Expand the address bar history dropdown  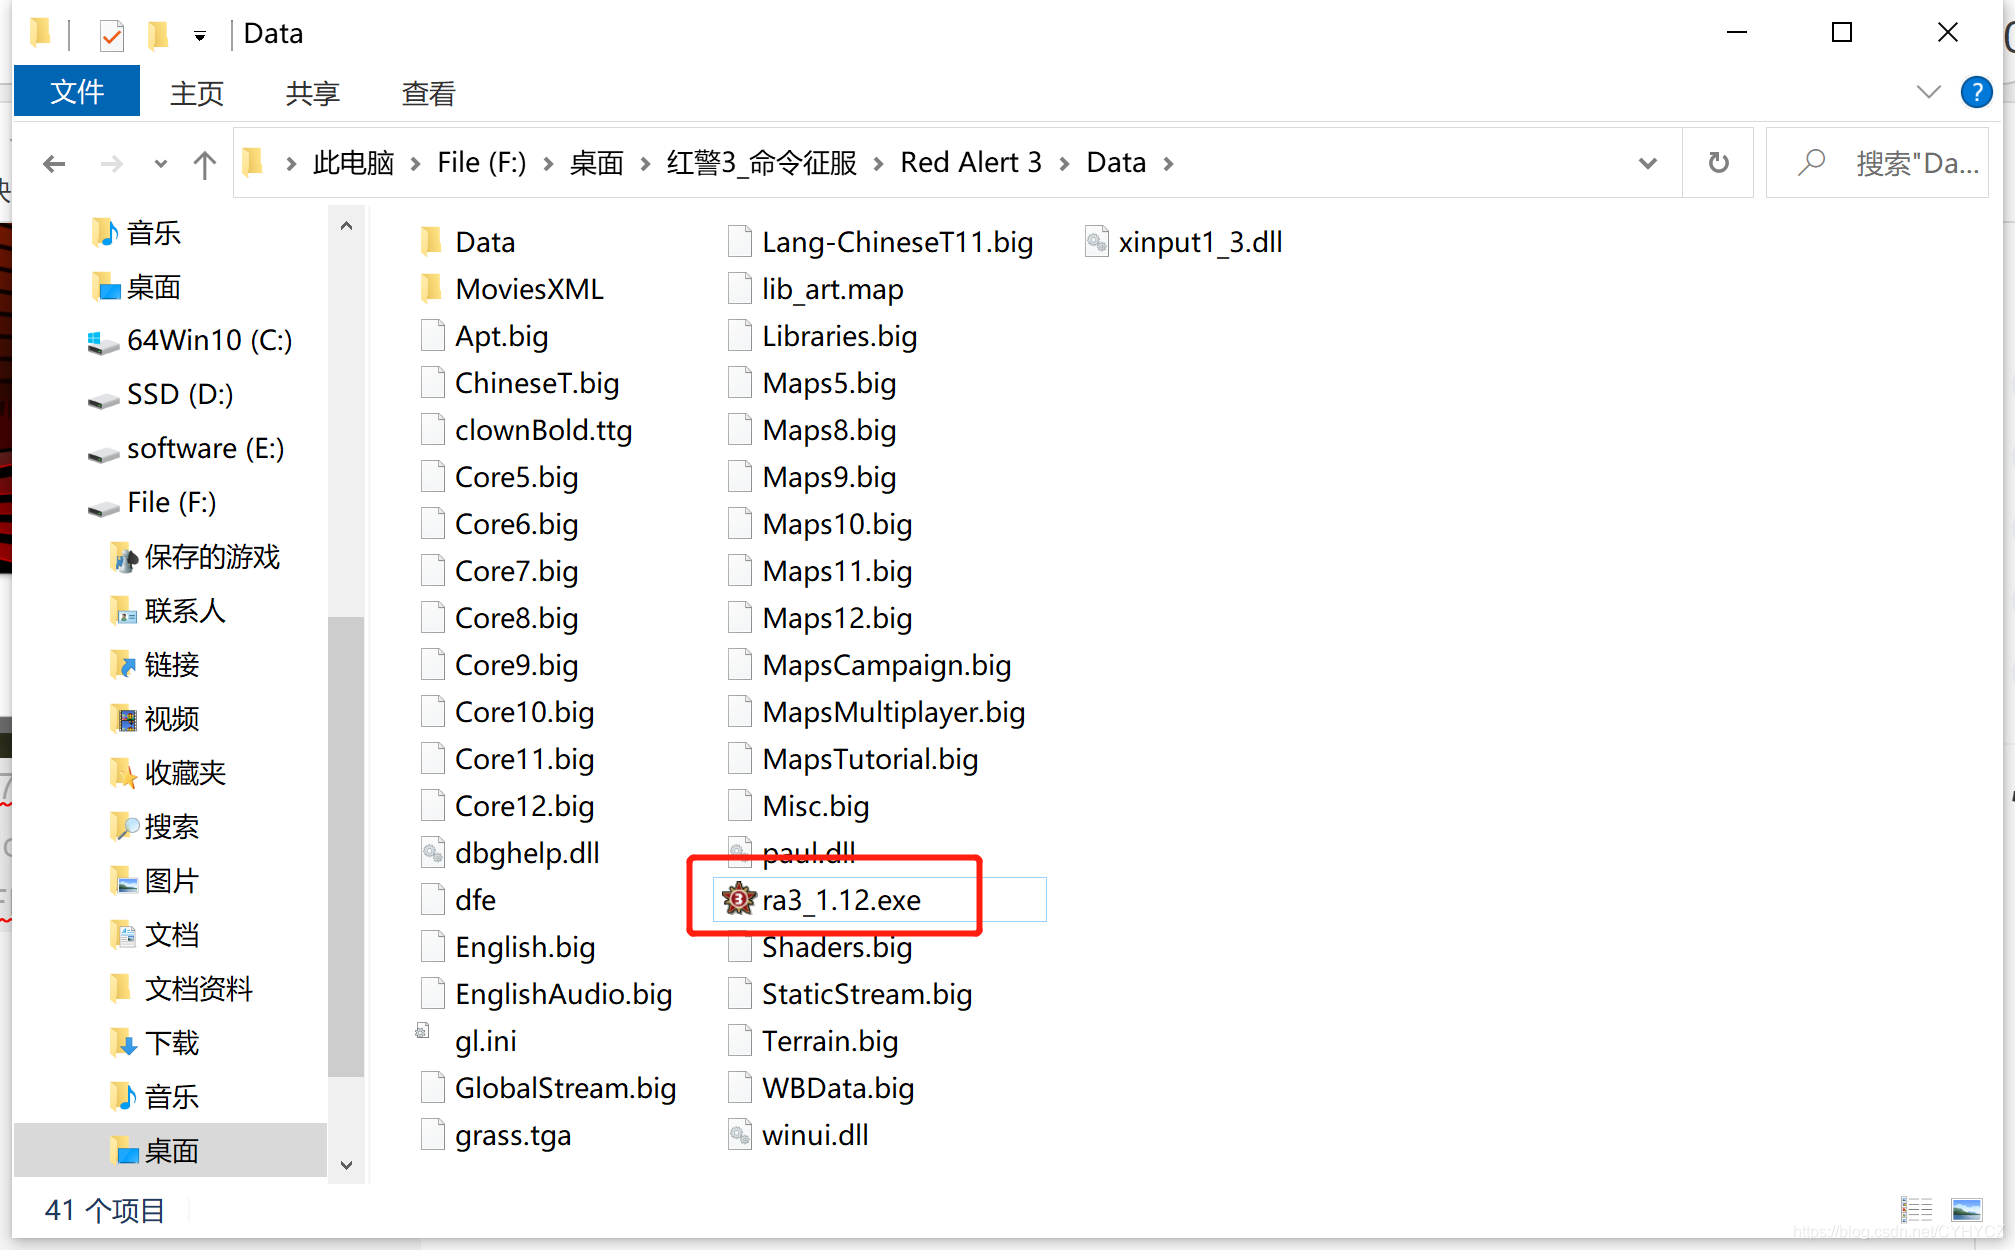pos(1647,162)
